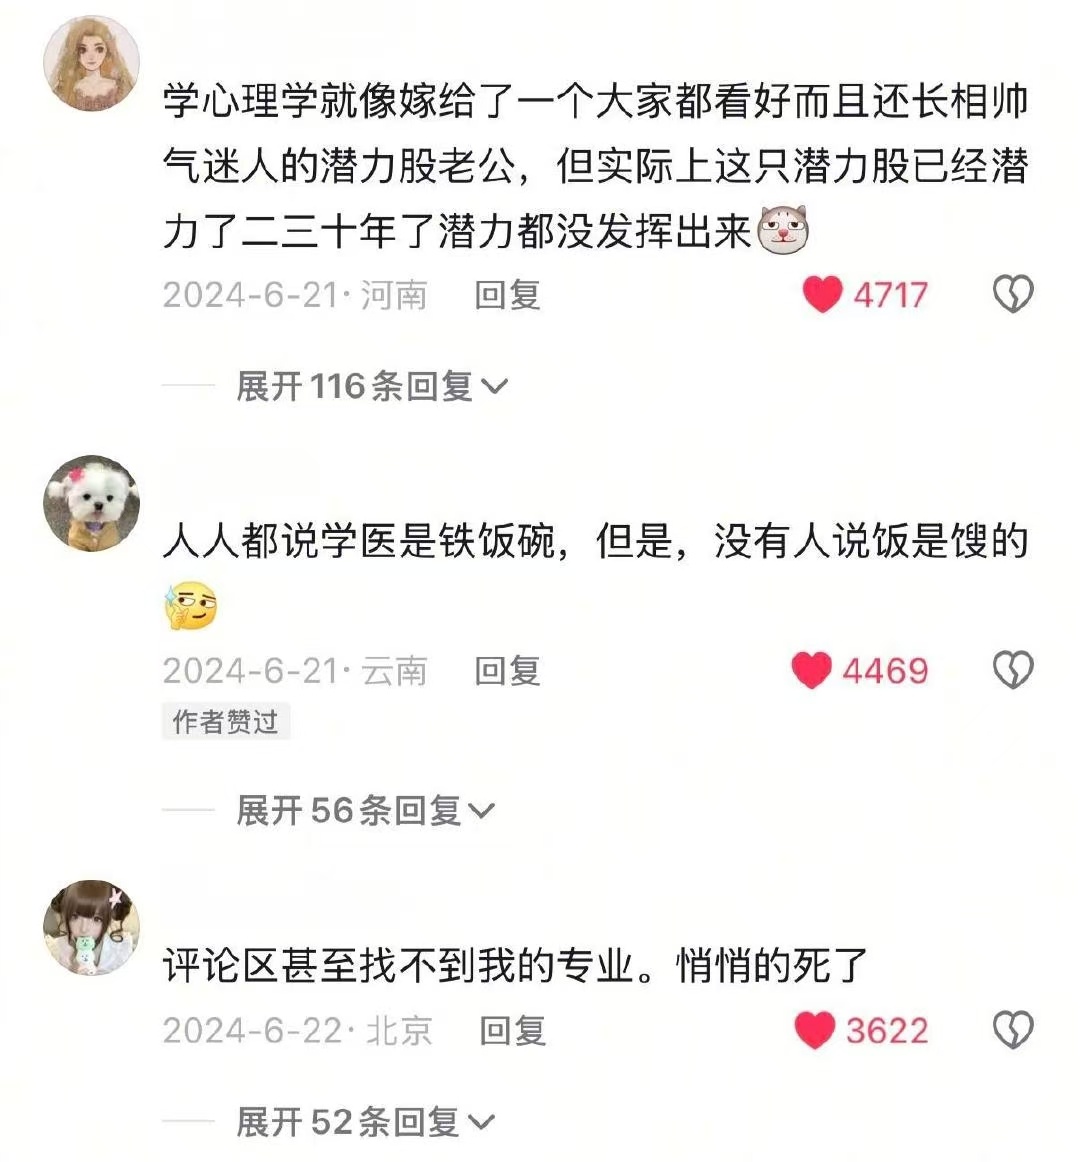Like the medicine comment with 4469 likes

[812, 670]
